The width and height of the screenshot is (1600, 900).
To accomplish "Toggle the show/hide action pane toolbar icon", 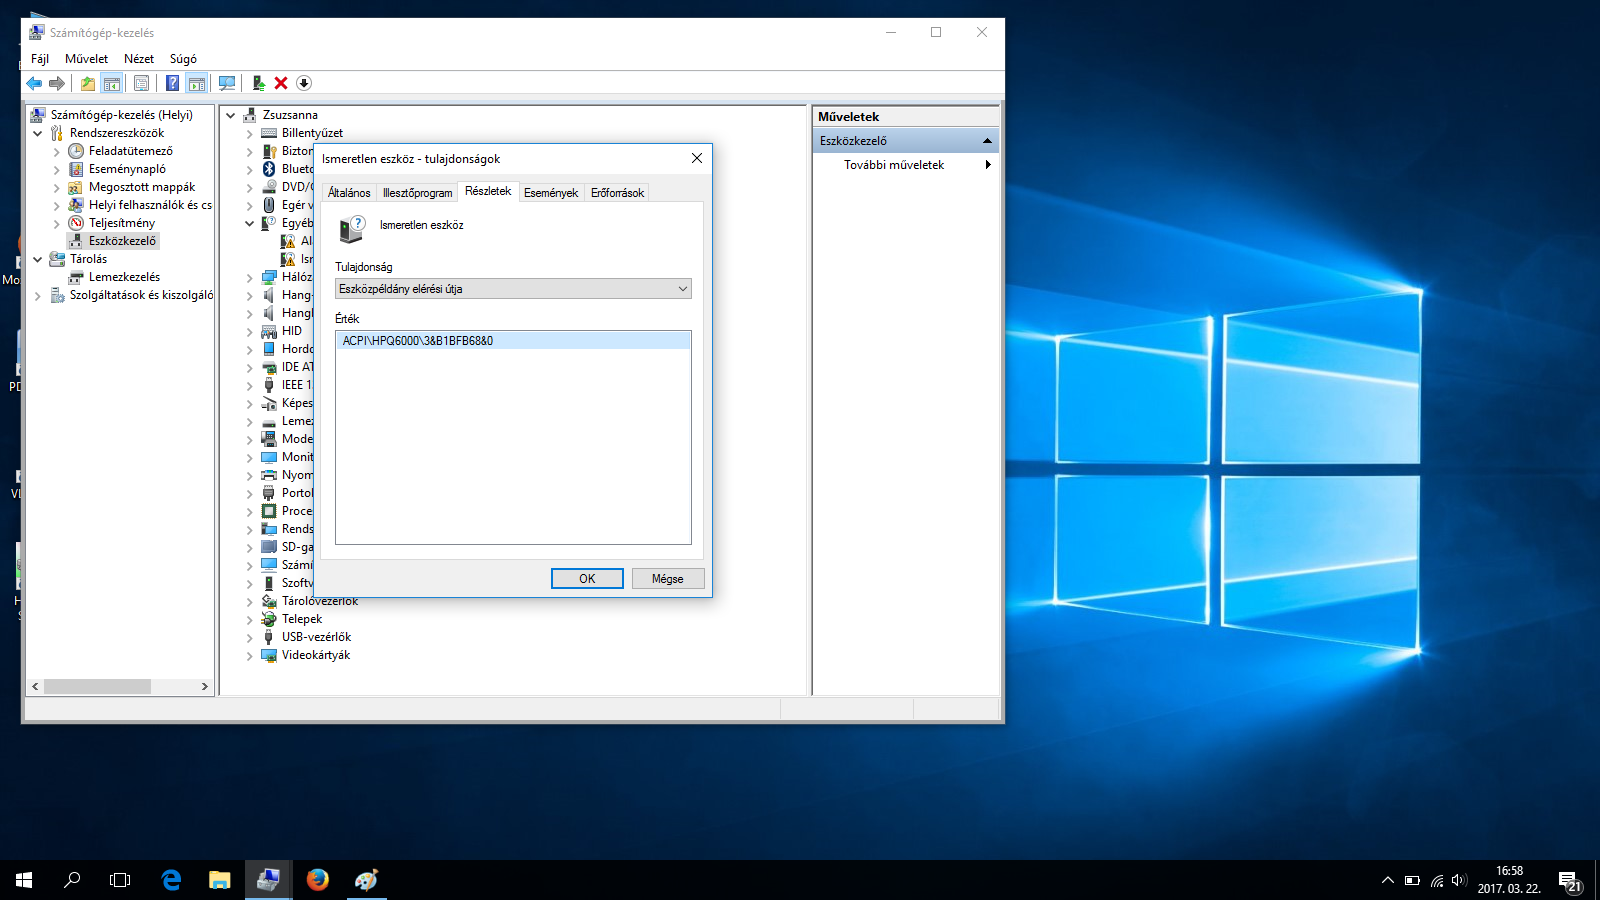I will point(197,83).
